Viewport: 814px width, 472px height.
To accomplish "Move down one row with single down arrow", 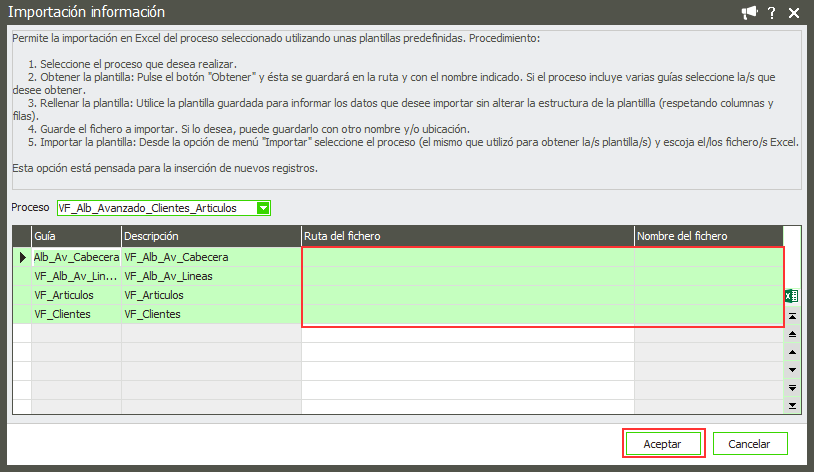I will [793, 370].
